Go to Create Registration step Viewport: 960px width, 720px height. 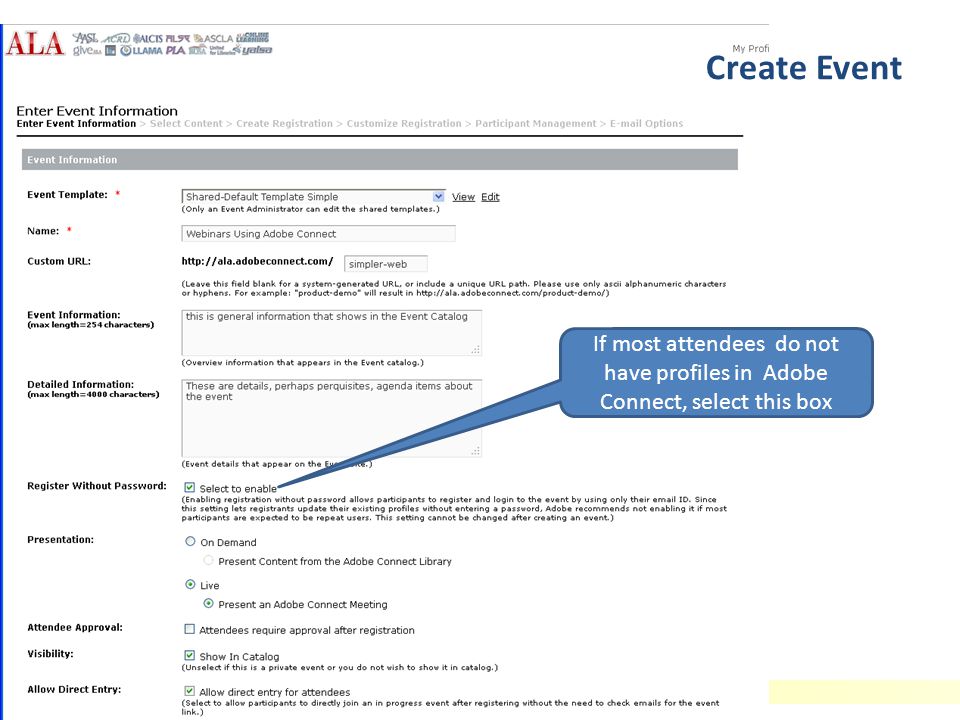click(x=285, y=124)
